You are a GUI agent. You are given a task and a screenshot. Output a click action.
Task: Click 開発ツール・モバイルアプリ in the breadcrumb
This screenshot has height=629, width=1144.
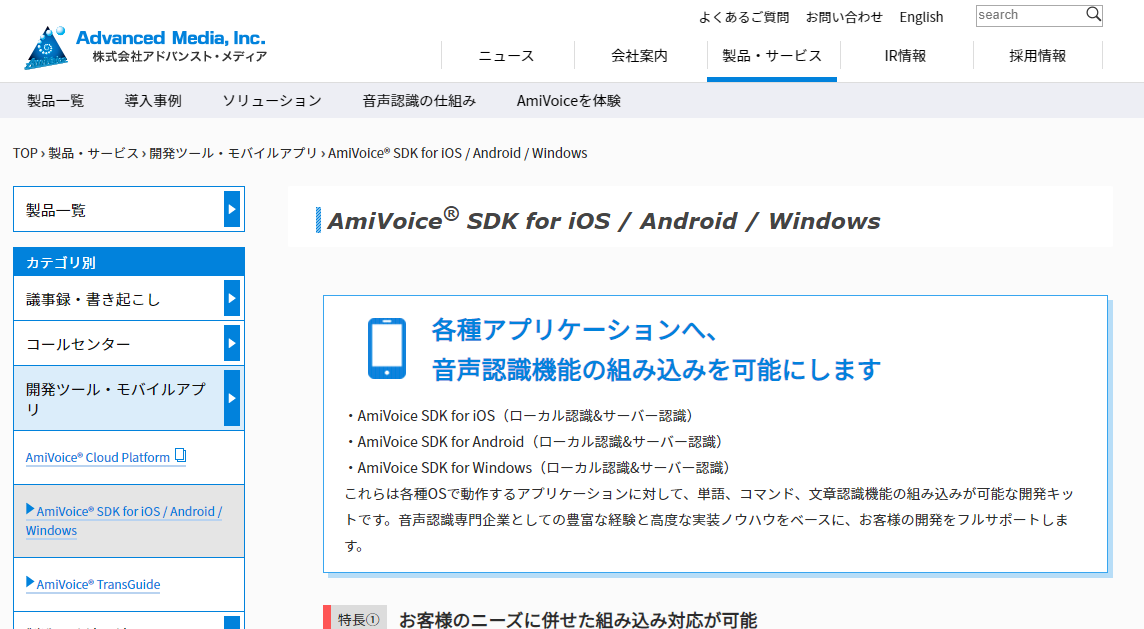pos(233,153)
